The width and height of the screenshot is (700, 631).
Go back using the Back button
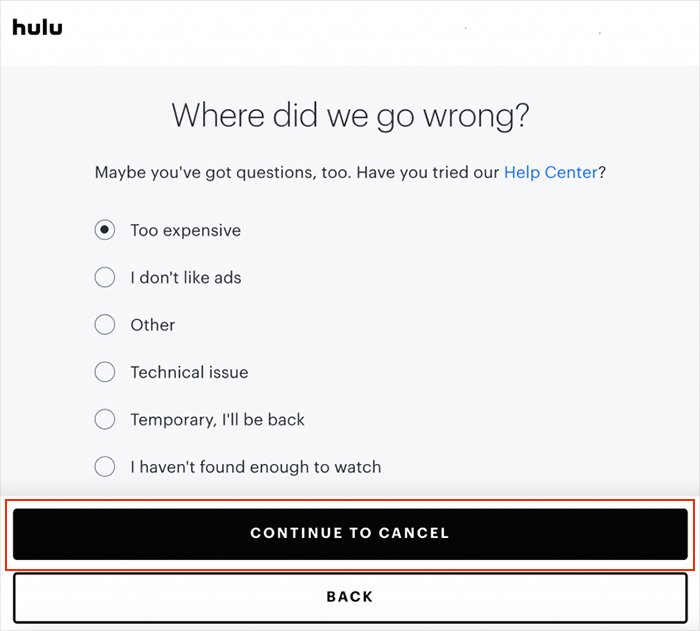(x=350, y=597)
